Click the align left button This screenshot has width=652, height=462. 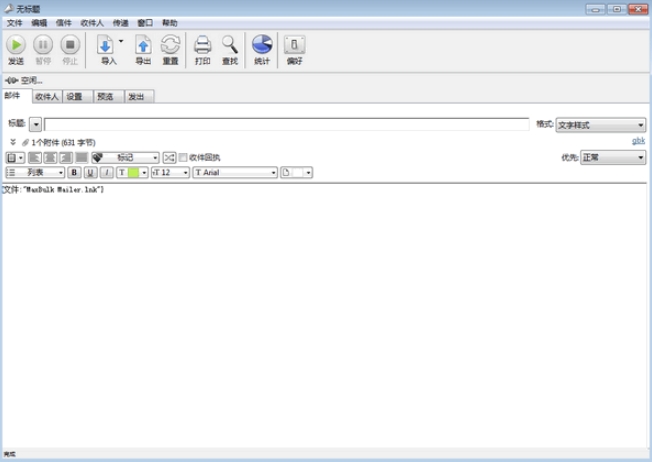[35, 158]
